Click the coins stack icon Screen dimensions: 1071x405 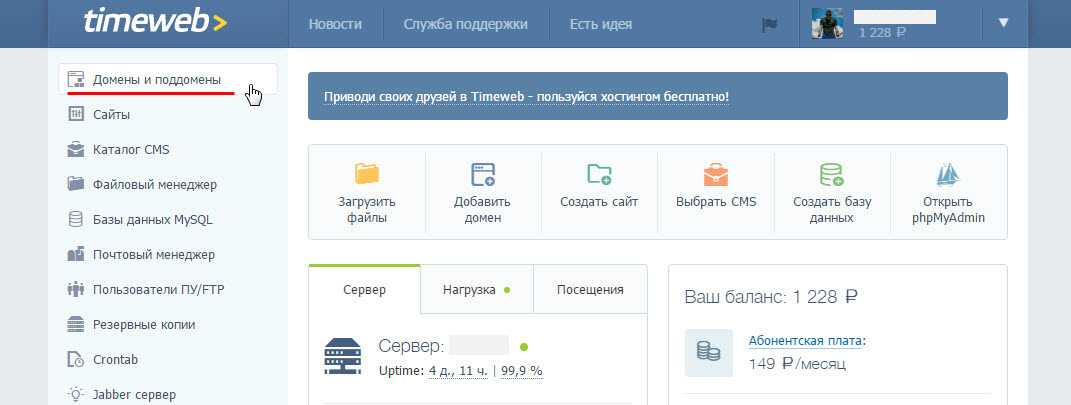(708, 352)
